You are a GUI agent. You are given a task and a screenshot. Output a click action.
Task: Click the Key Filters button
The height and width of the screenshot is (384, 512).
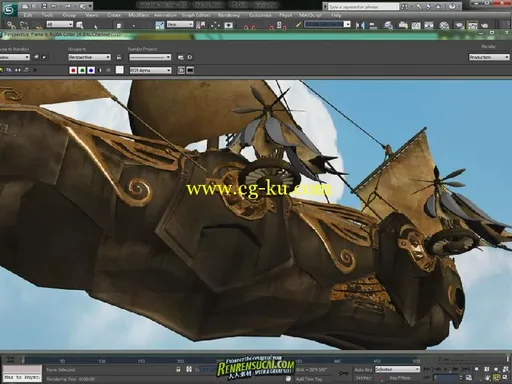click(400, 378)
